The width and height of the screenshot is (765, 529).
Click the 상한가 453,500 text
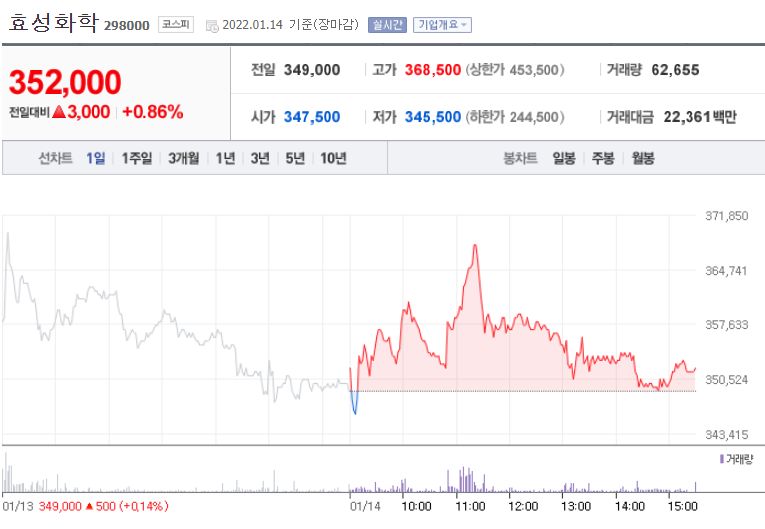tap(515, 70)
